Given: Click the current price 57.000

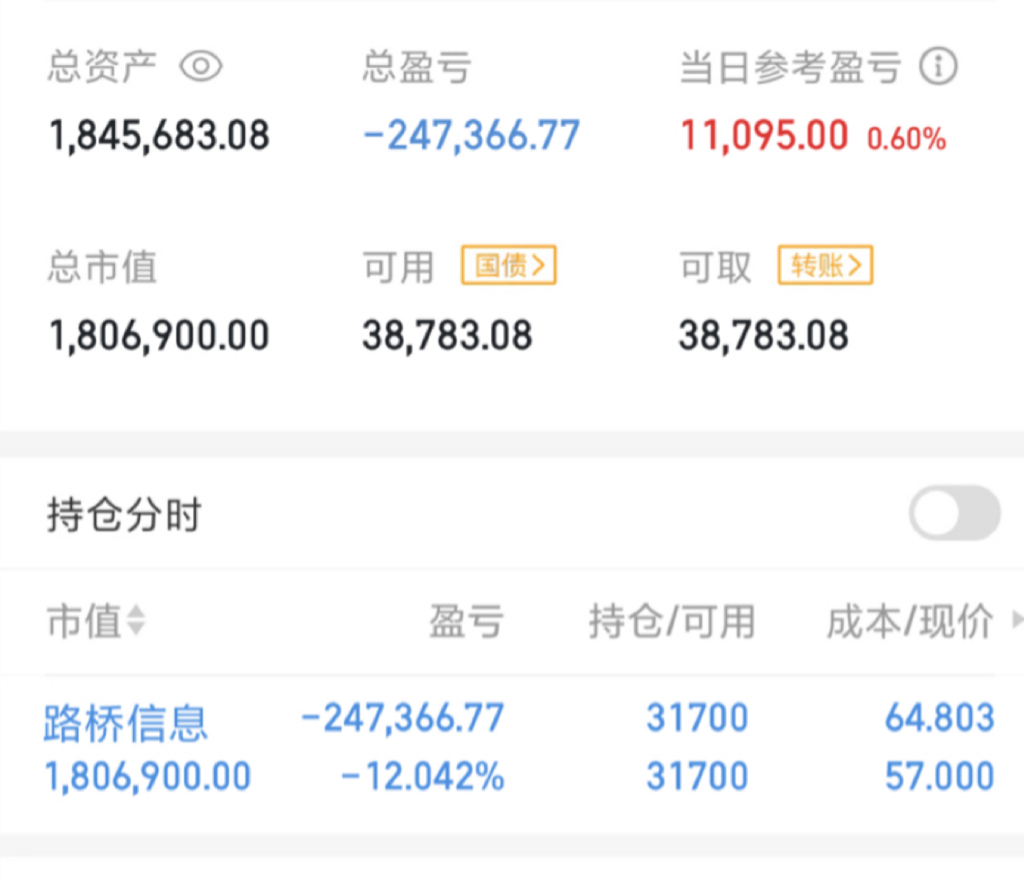Looking at the screenshot, I should click(x=939, y=777).
